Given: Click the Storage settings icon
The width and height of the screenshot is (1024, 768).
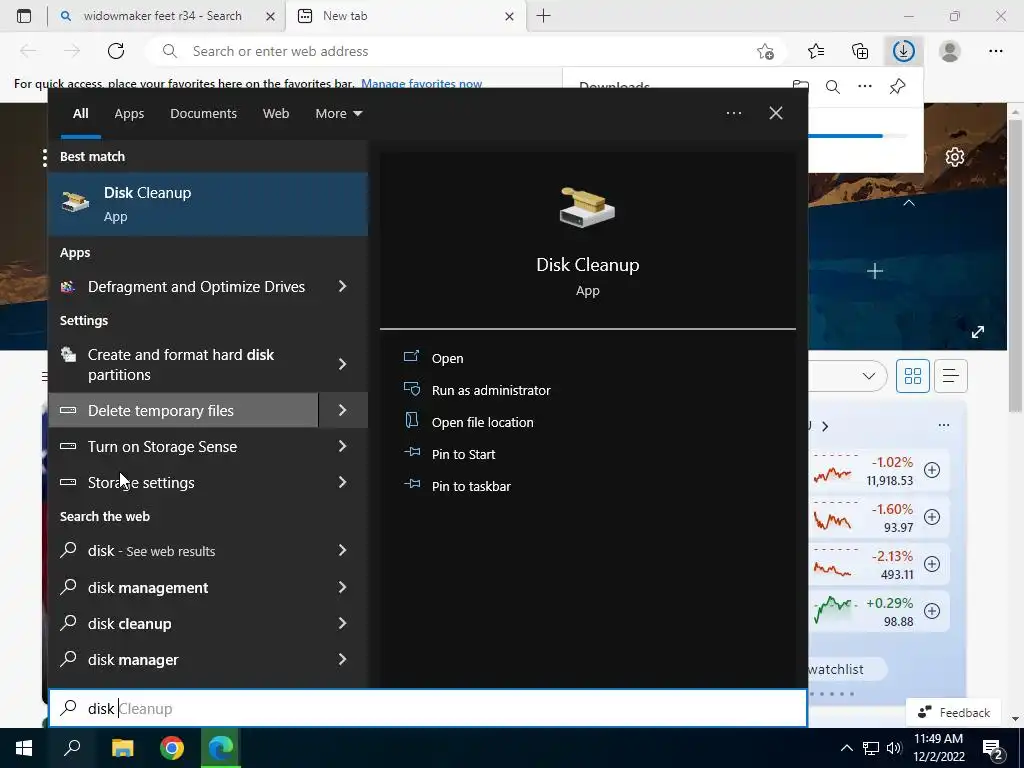Looking at the screenshot, I should click(68, 482).
